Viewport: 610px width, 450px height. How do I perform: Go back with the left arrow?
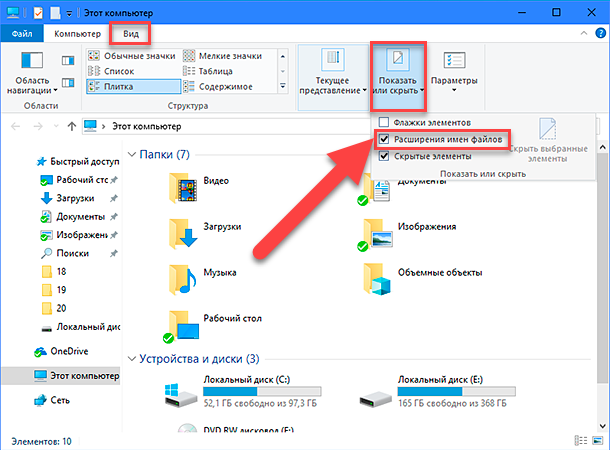coord(16,126)
